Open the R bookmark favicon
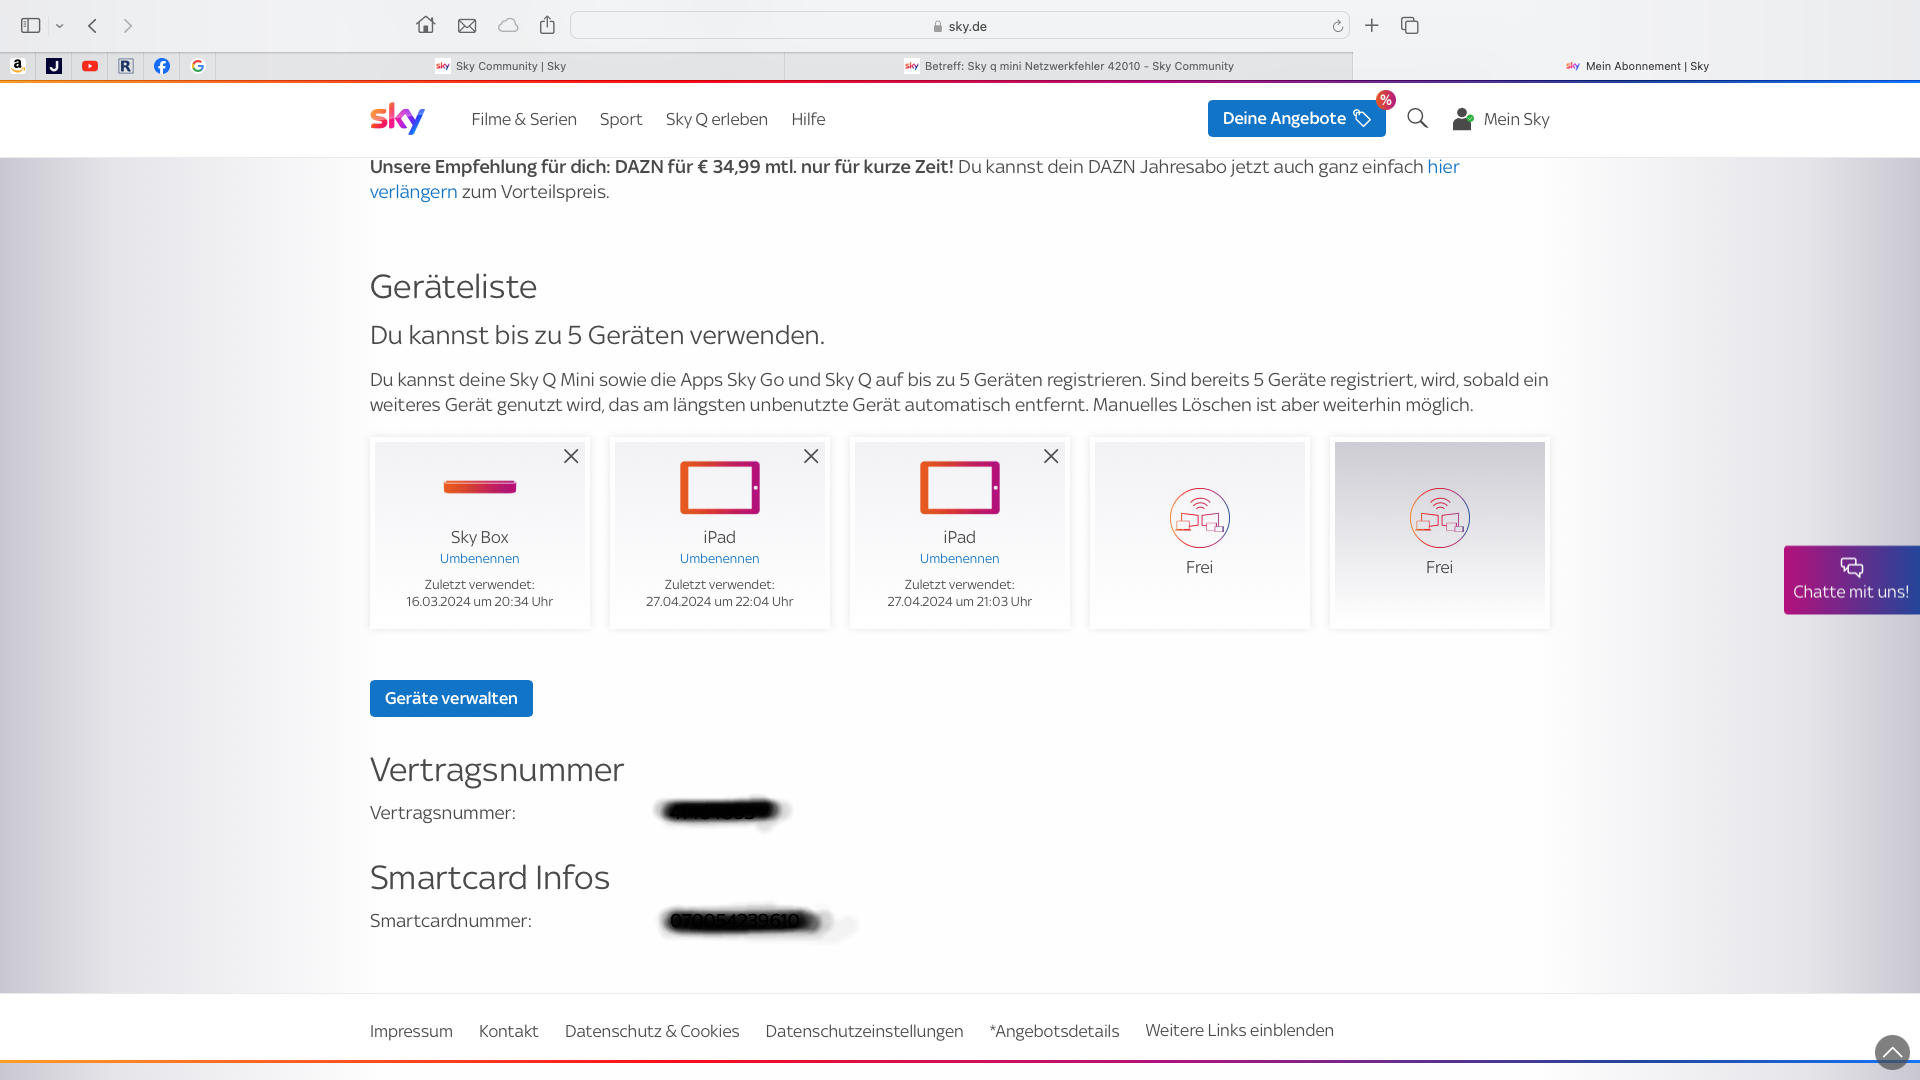This screenshot has width=1920, height=1080. click(x=126, y=66)
